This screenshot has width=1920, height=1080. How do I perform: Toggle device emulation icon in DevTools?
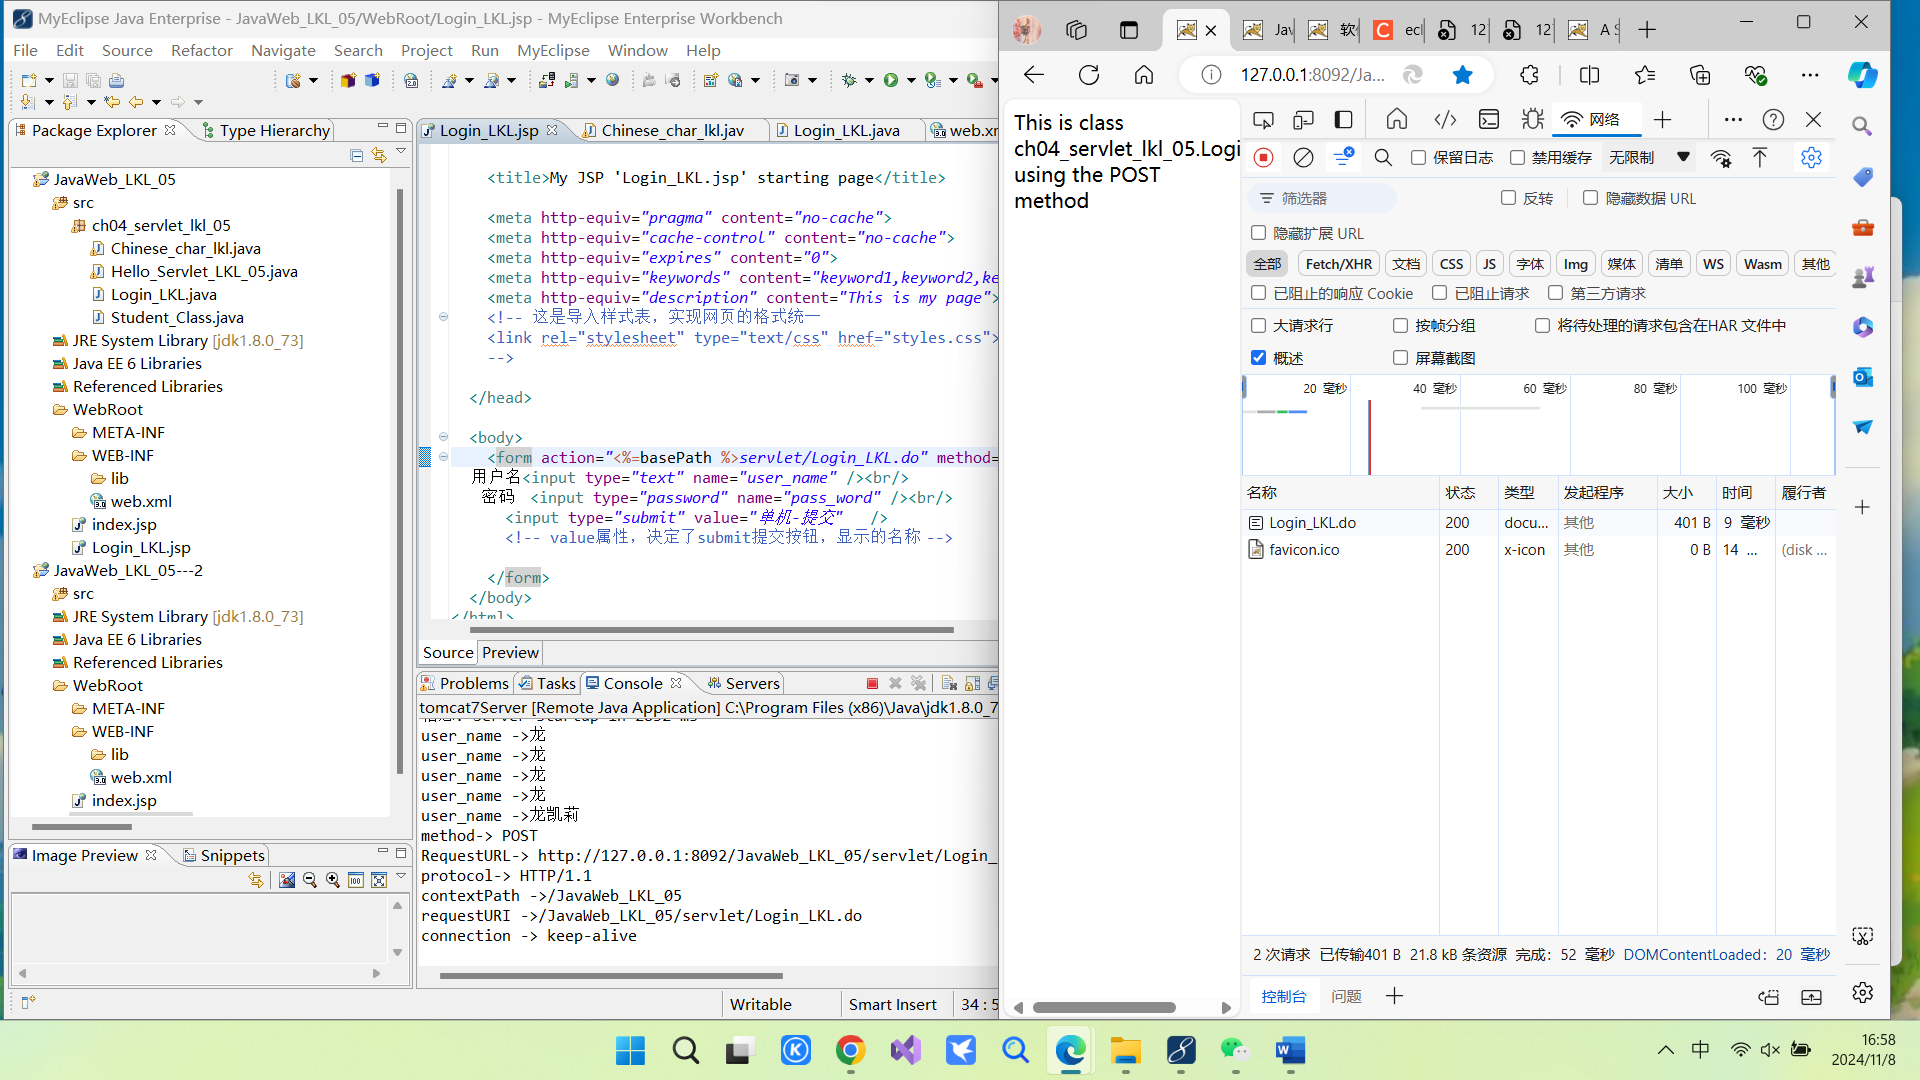[1303, 120]
